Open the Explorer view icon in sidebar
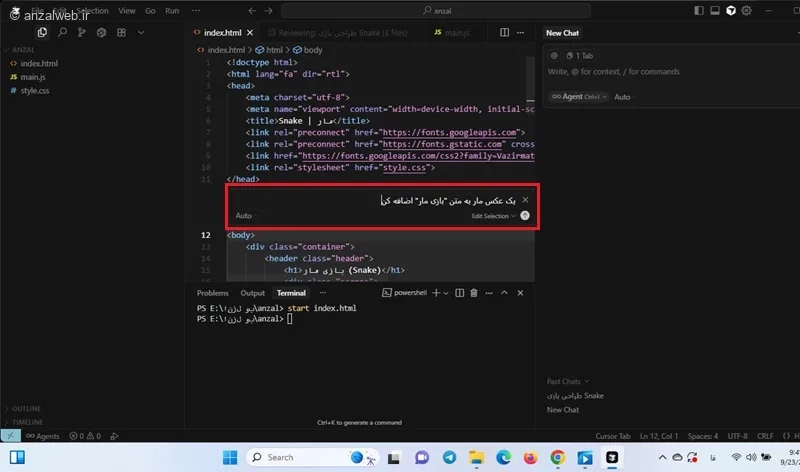800x472 pixels. click(42, 33)
